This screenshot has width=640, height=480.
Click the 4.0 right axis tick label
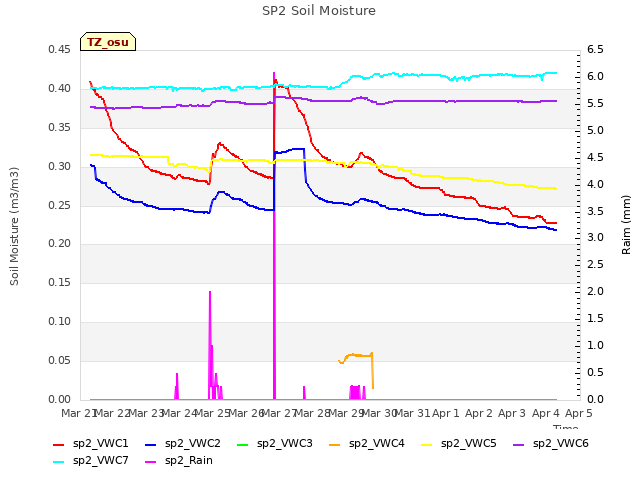595,184
